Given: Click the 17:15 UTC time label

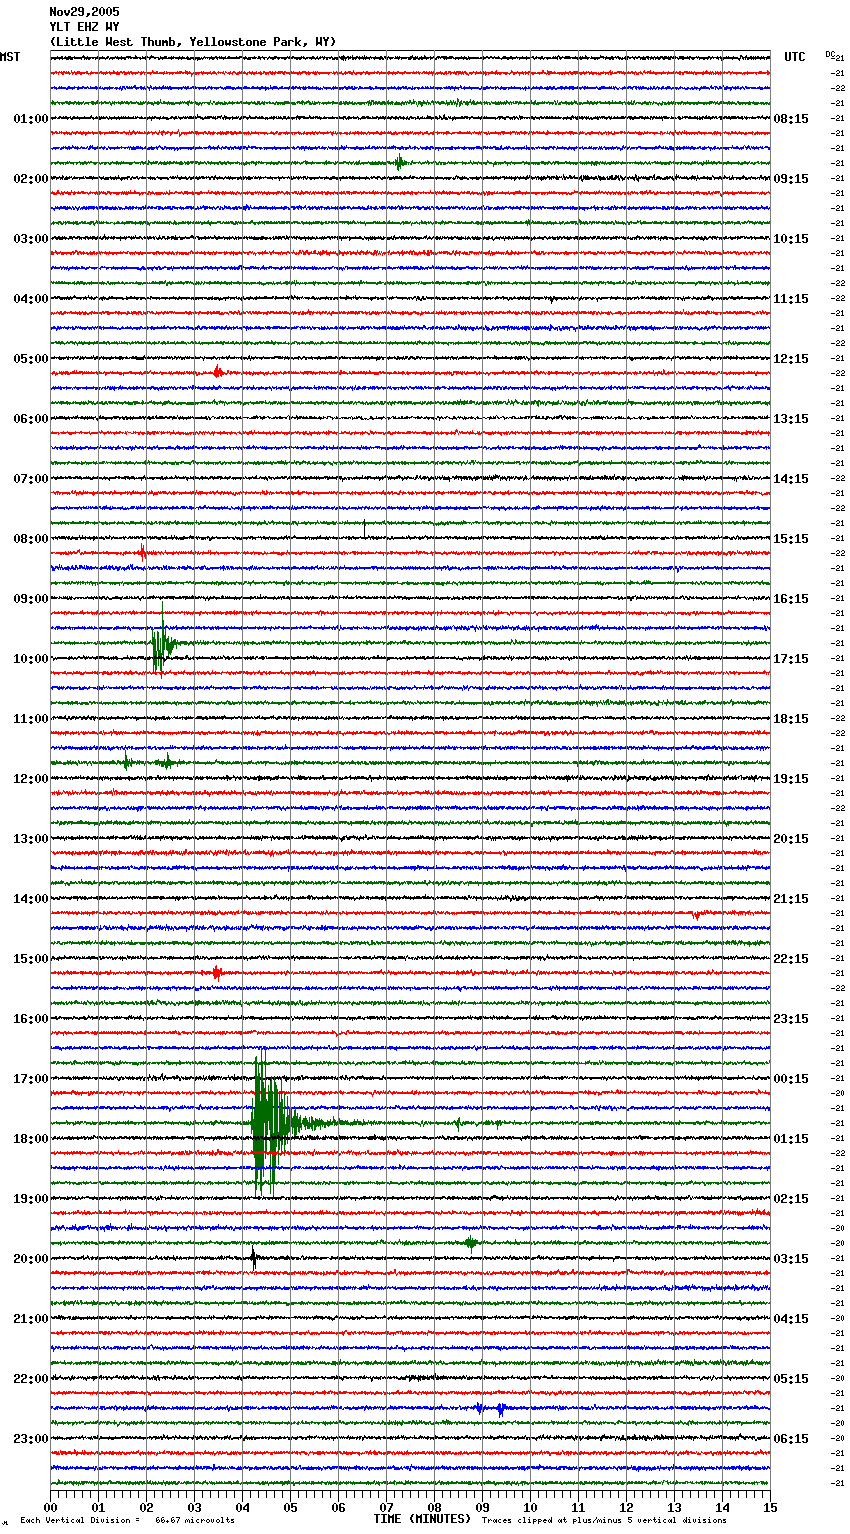Looking at the screenshot, I should [791, 659].
